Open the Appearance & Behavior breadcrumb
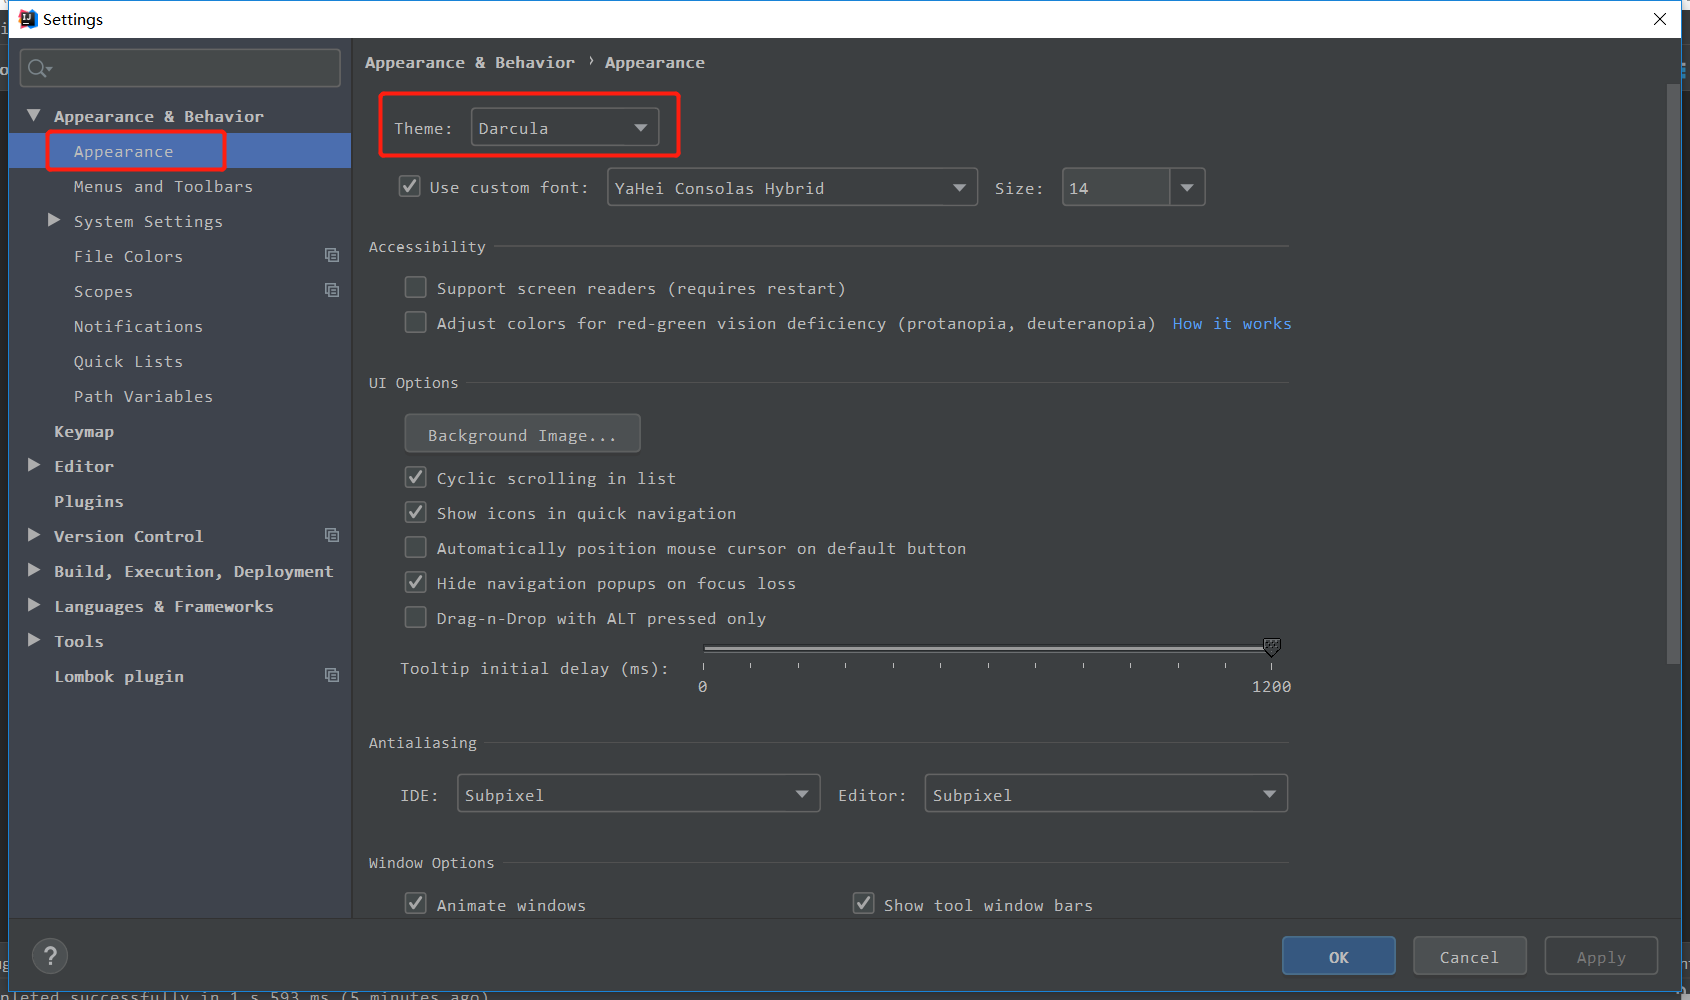This screenshot has height=1000, width=1690. pos(470,62)
